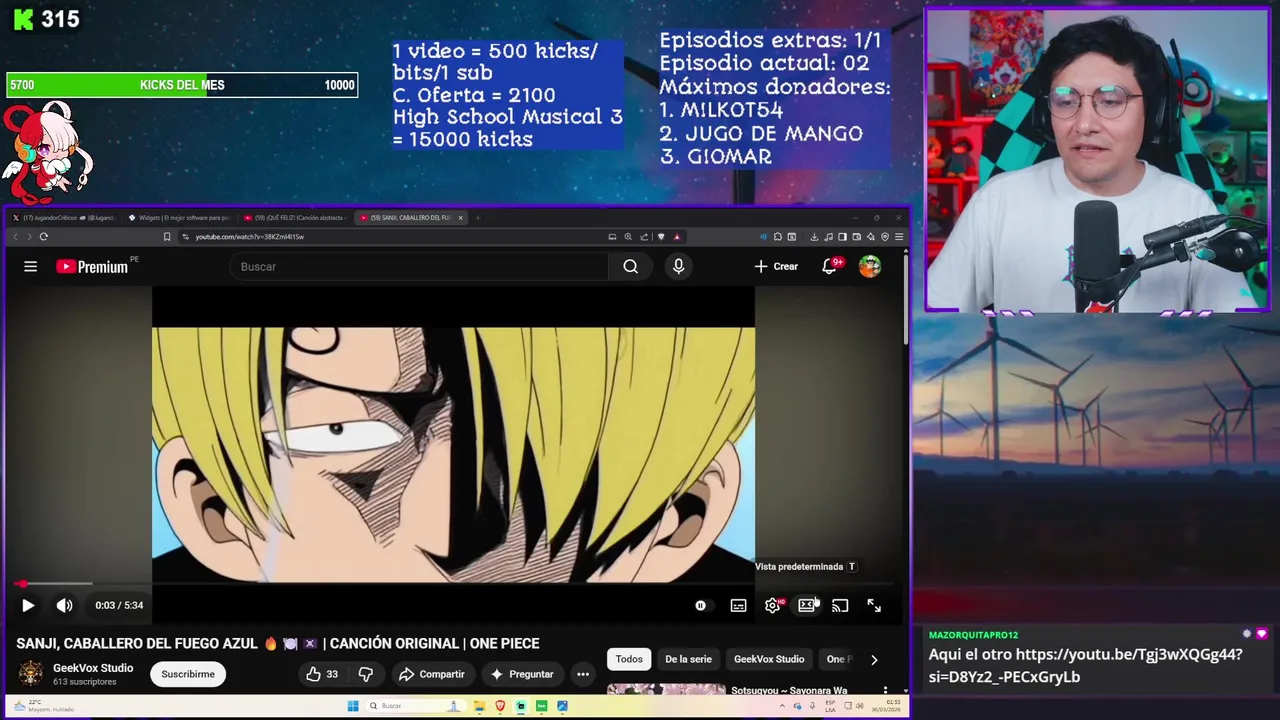Mute the video volume speaker
This screenshot has height=720, width=1280.
pos(64,605)
